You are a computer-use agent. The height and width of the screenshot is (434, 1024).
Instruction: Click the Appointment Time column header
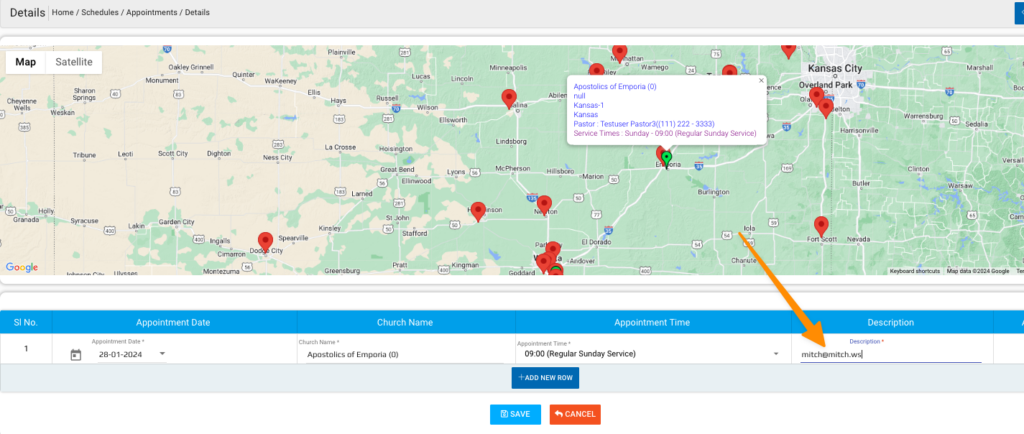pyautogui.click(x=652, y=322)
